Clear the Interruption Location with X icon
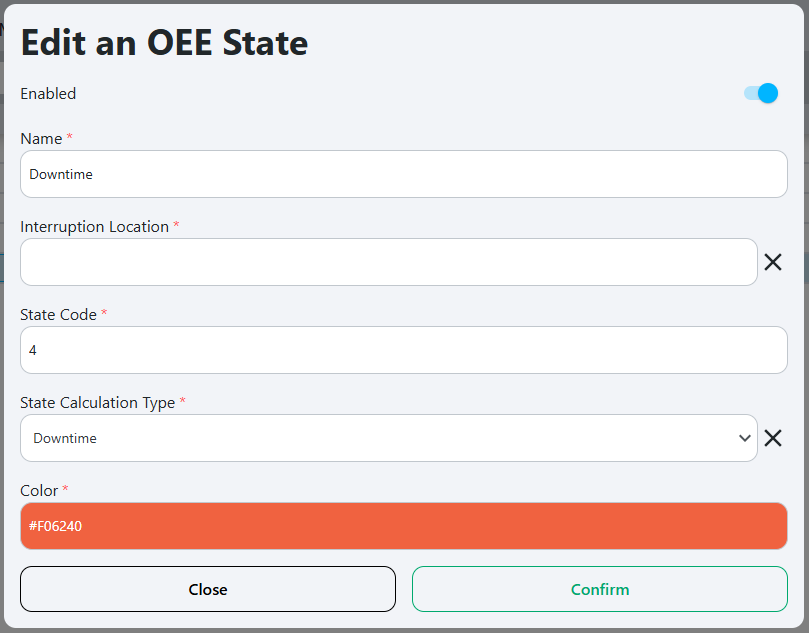This screenshot has height=633, width=809. click(x=773, y=262)
